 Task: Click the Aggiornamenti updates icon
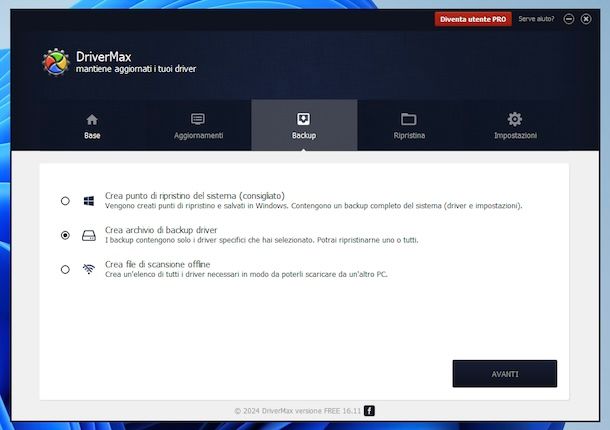198,119
